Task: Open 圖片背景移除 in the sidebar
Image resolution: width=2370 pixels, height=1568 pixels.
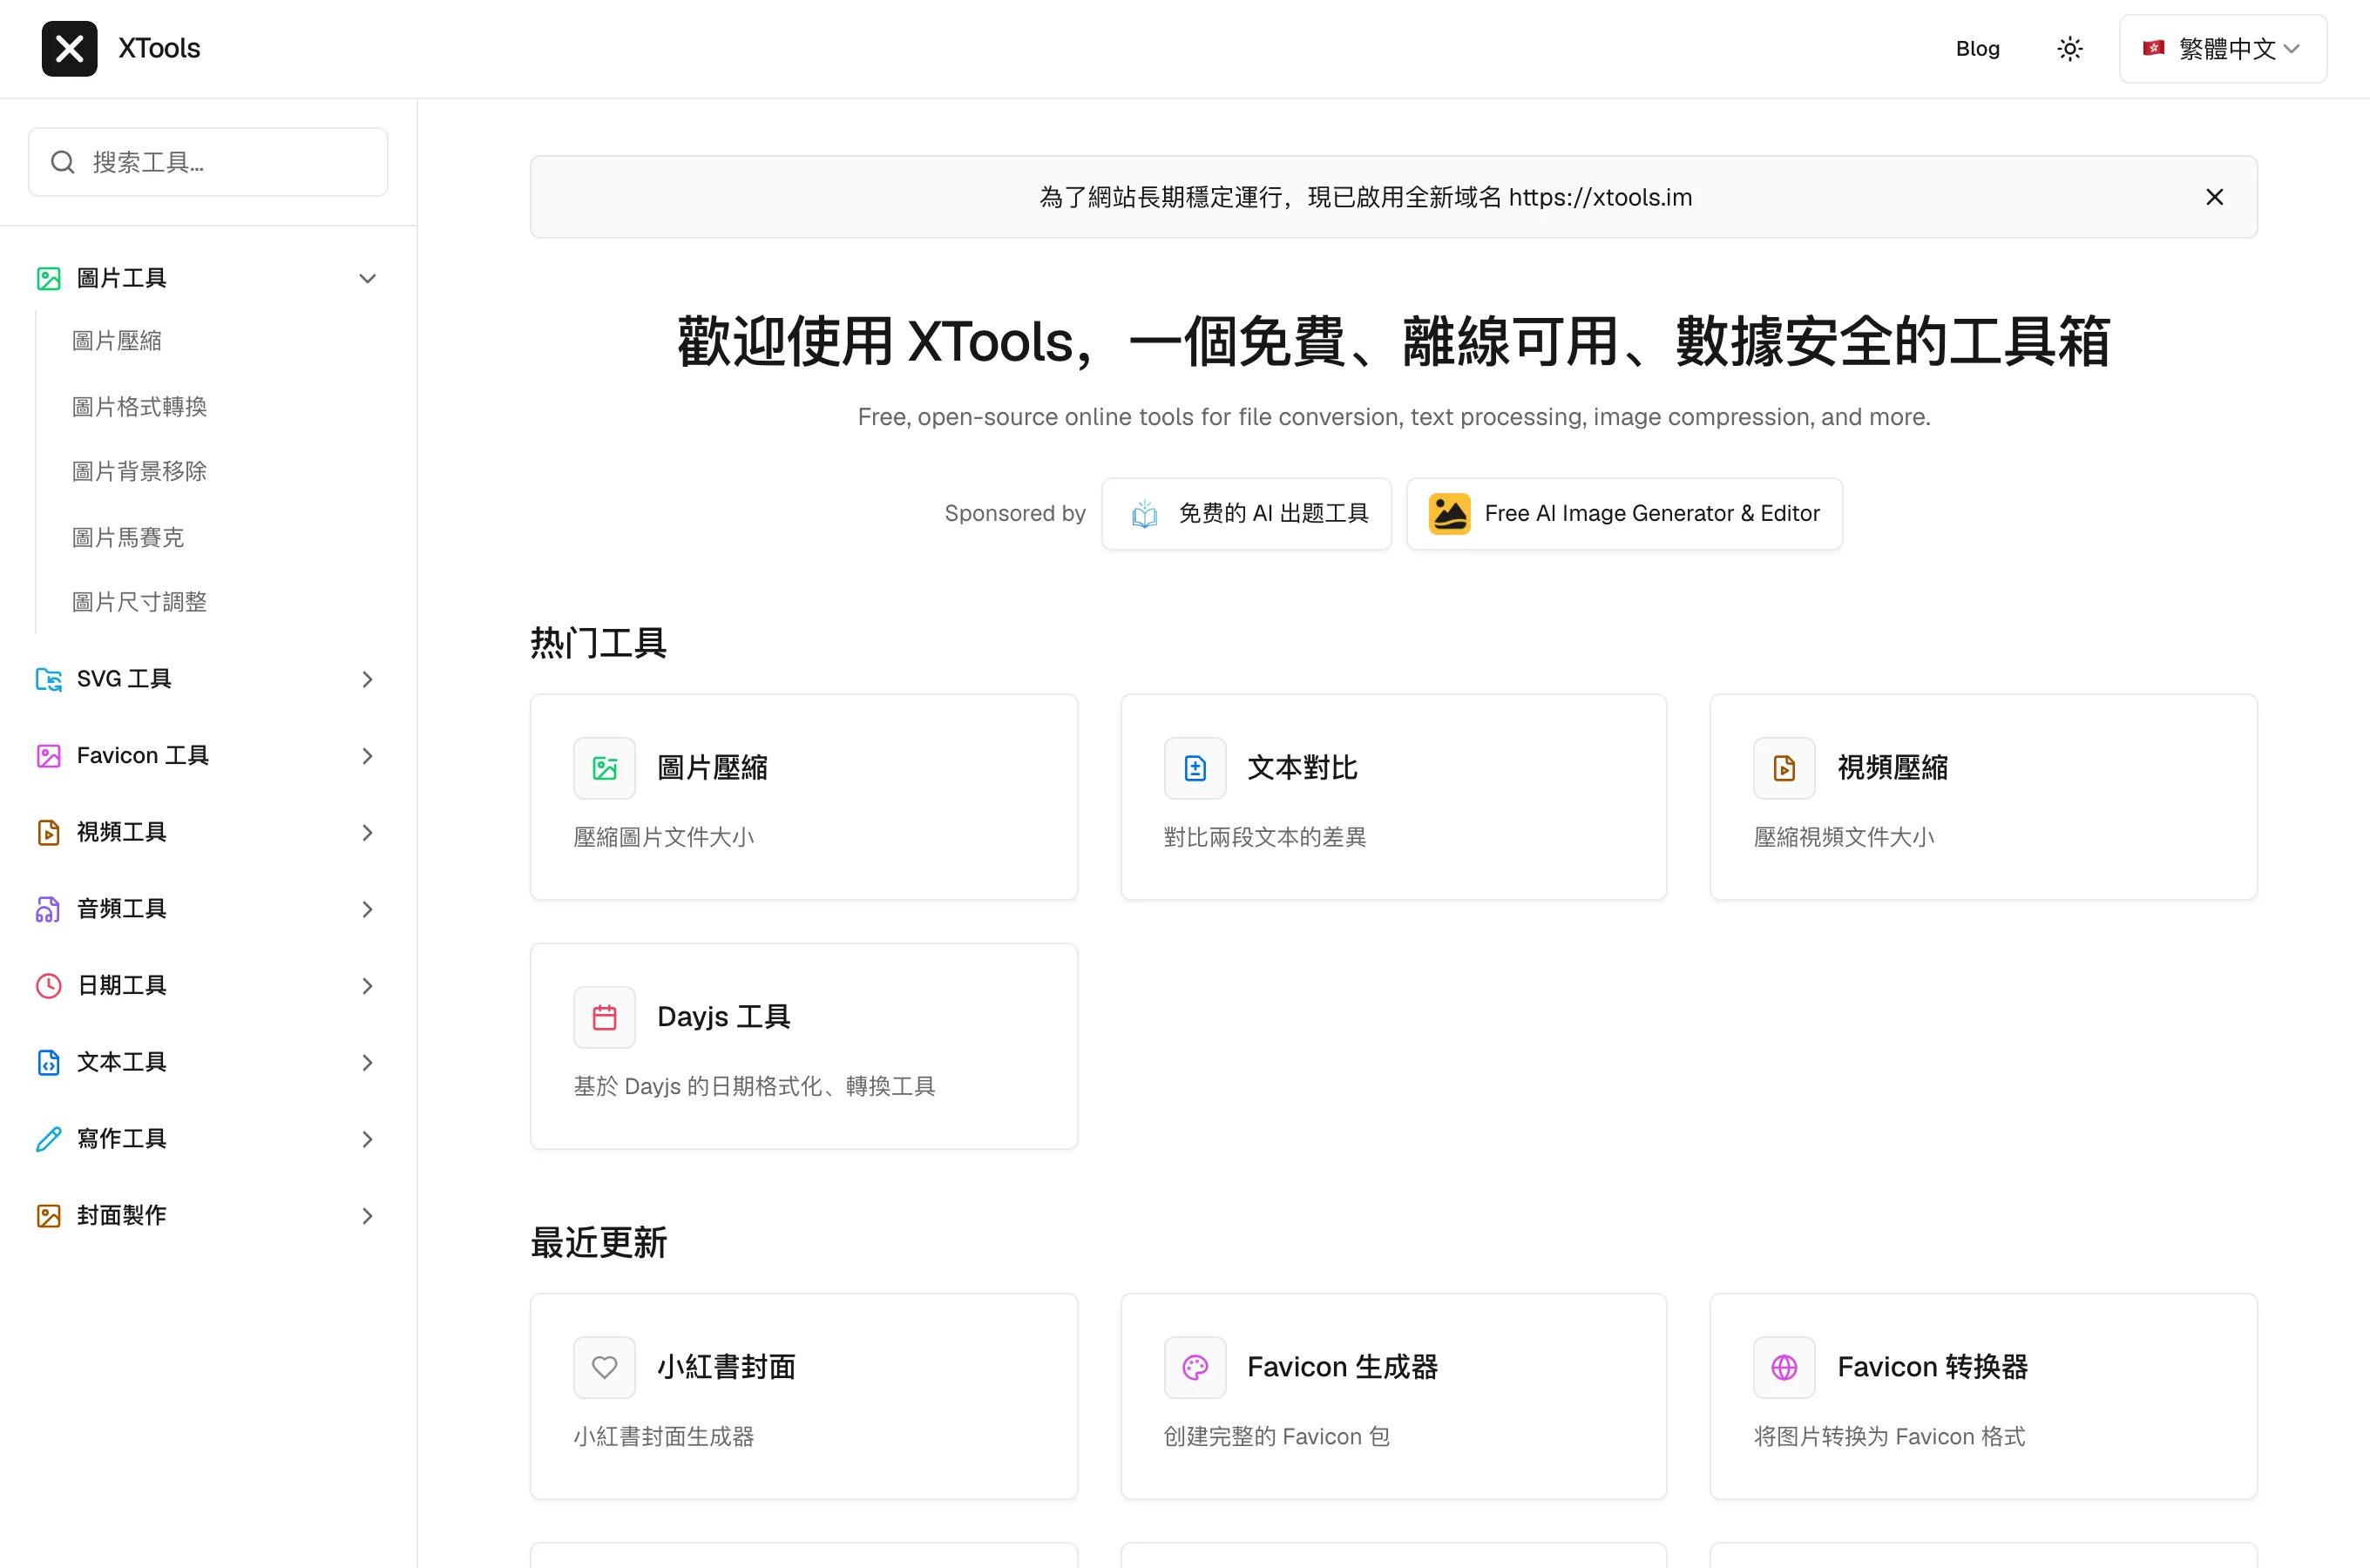Action: click(x=140, y=471)
